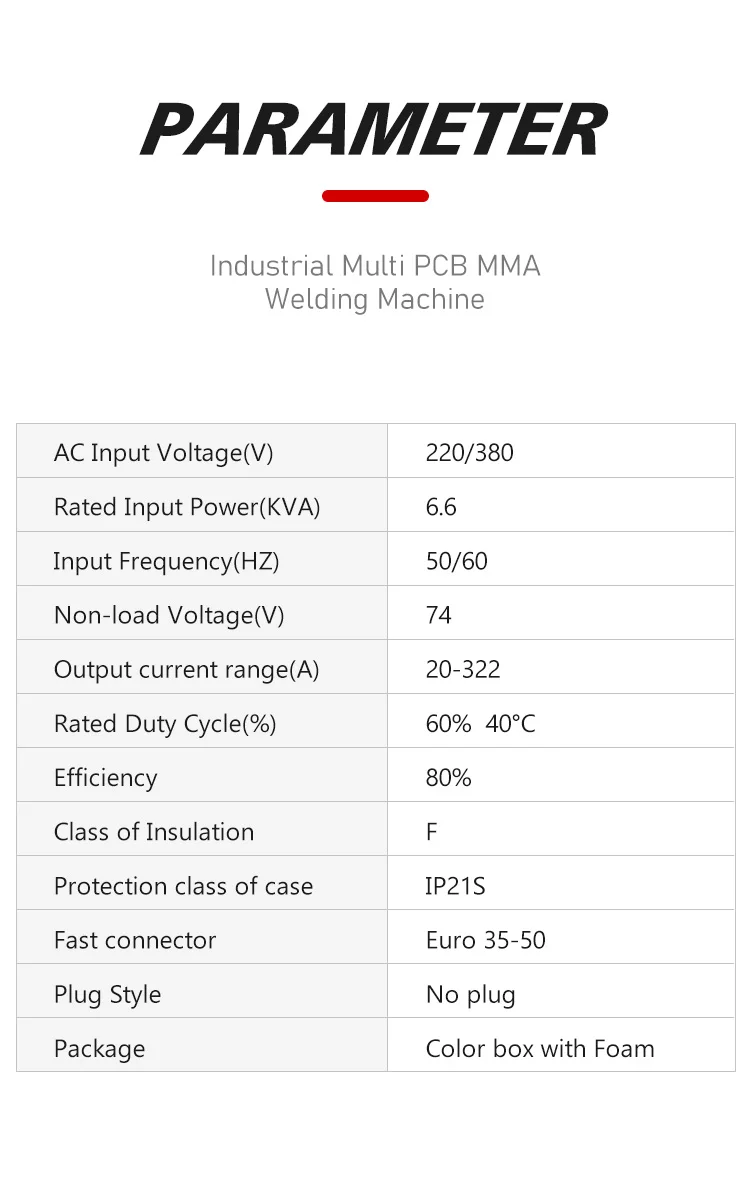Select the AC Input Voltage(V) label

point(163,453)
